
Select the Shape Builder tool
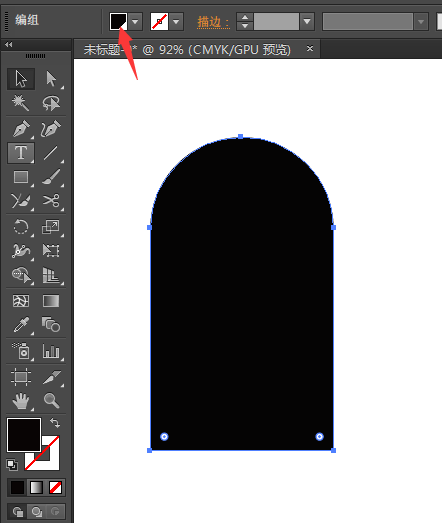pyautogui.click(x=21, y=275)
